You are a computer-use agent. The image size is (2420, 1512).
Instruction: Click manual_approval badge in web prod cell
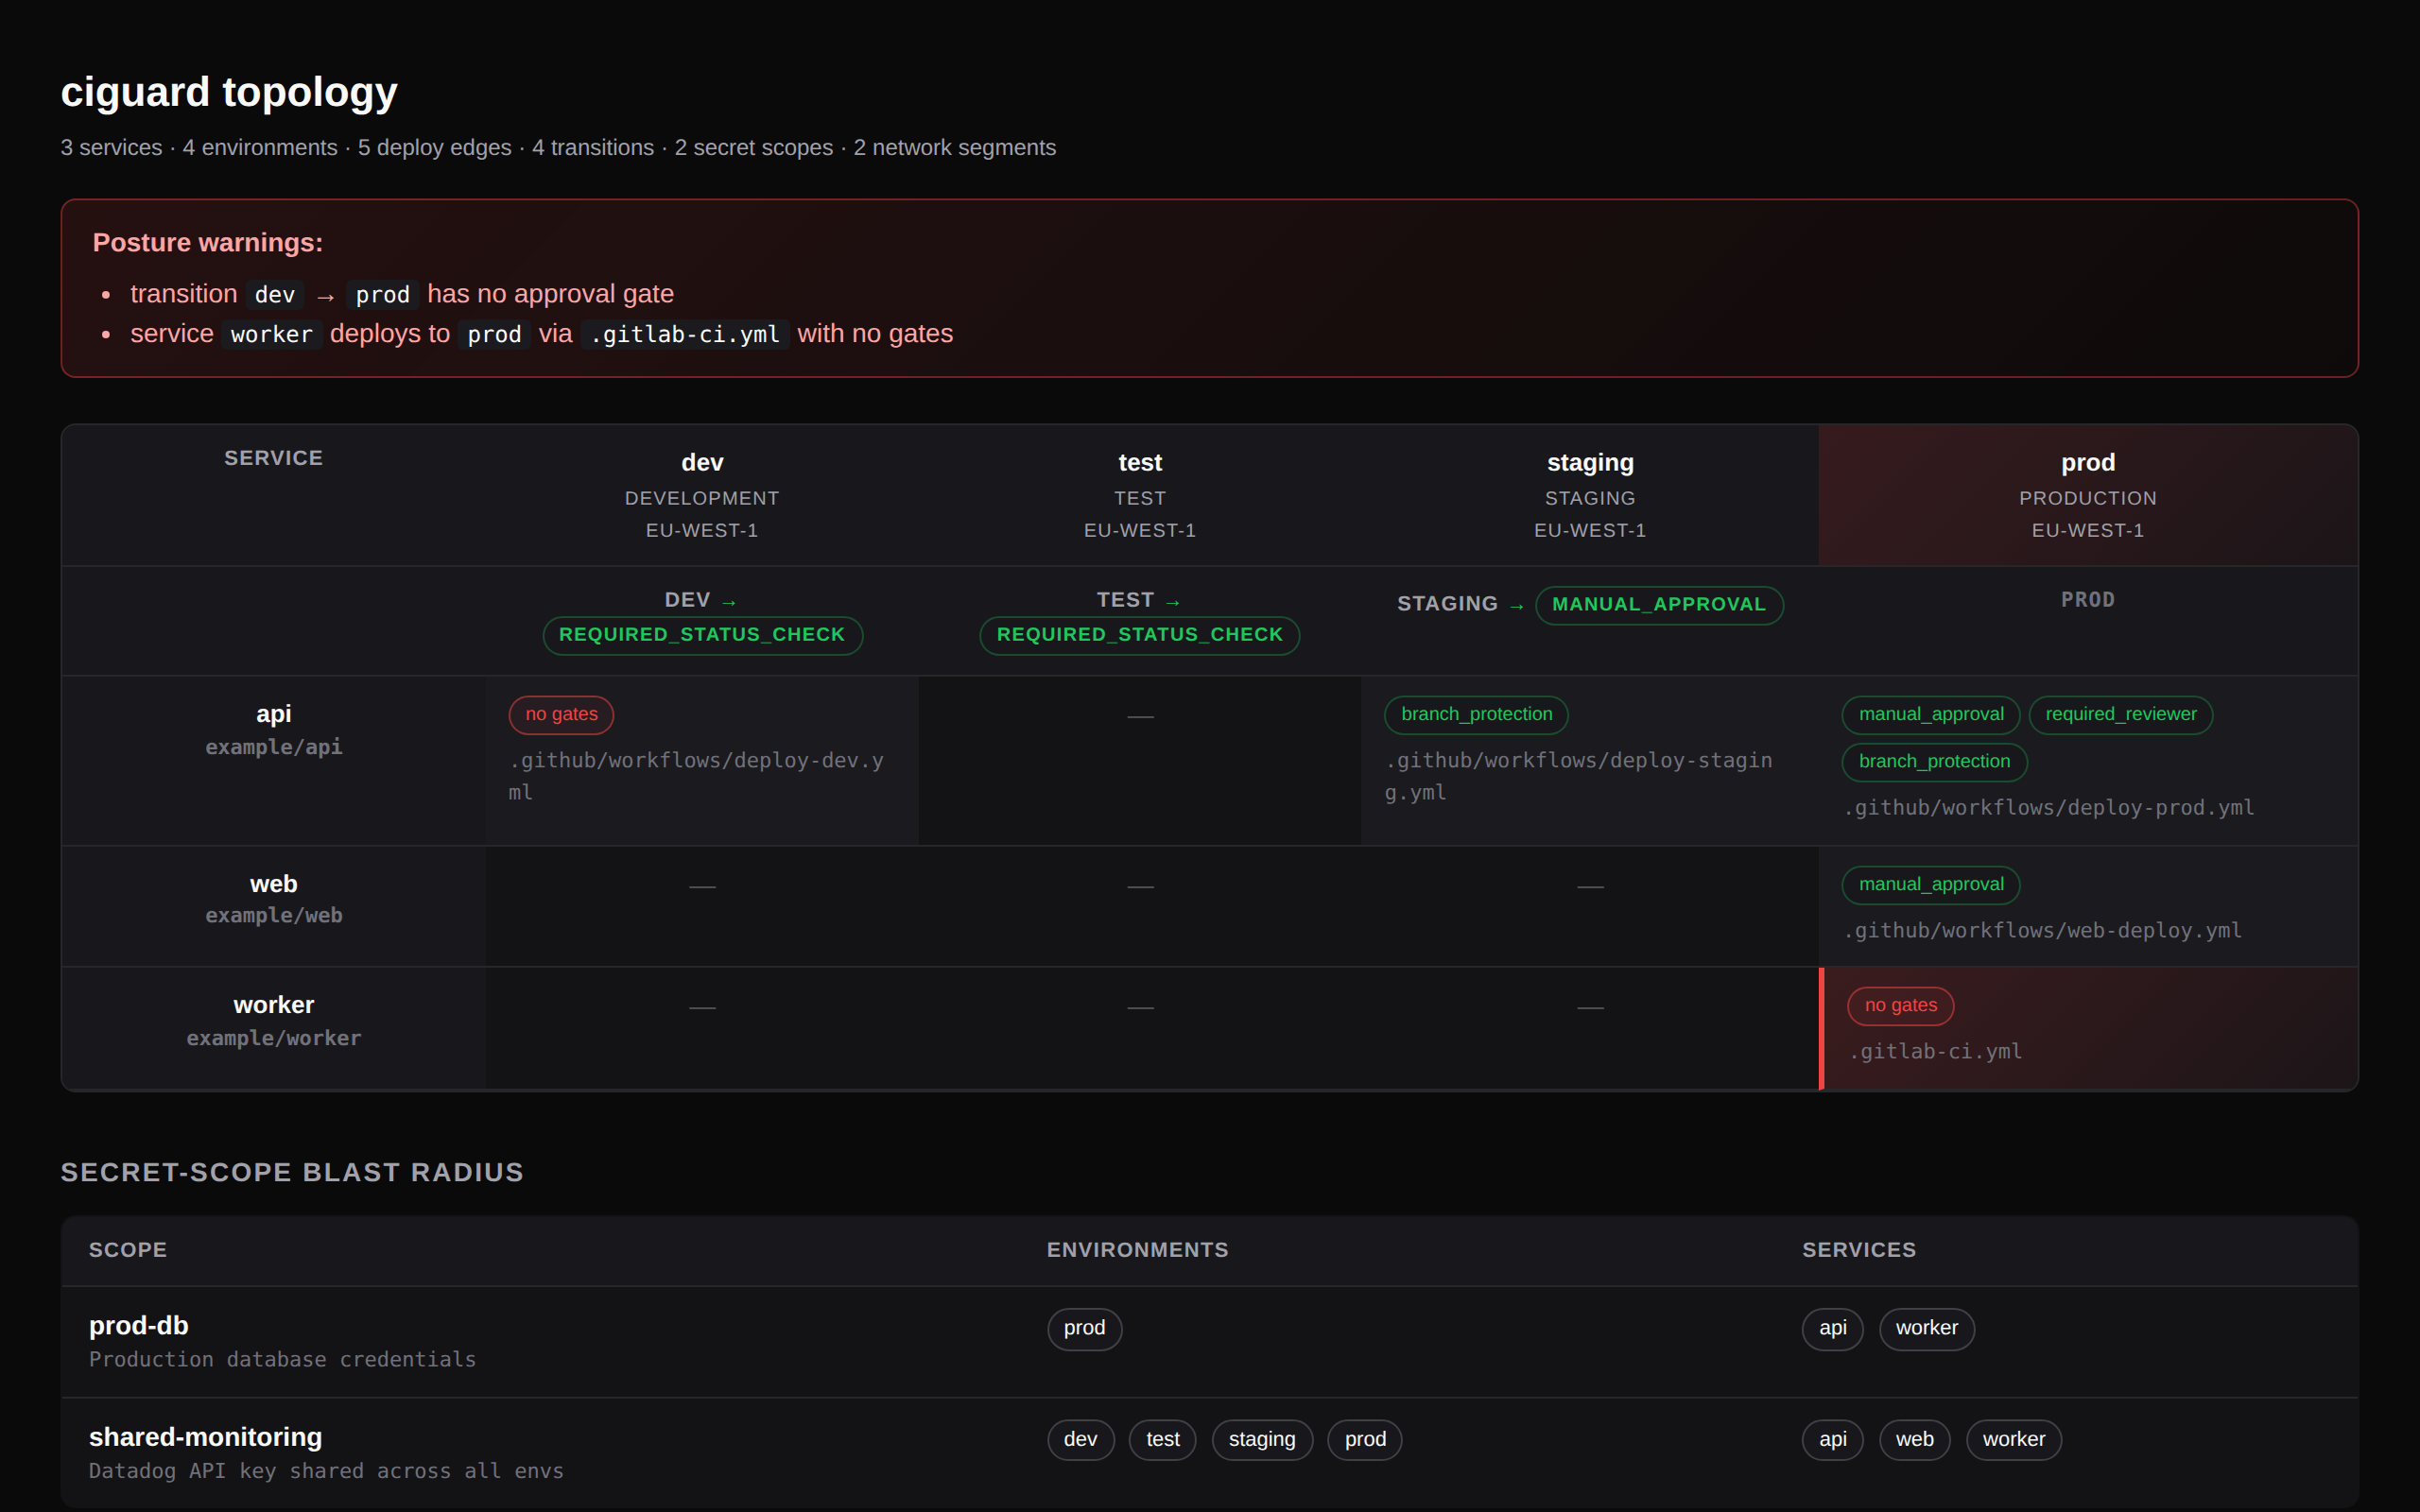tap(1931, 885)
